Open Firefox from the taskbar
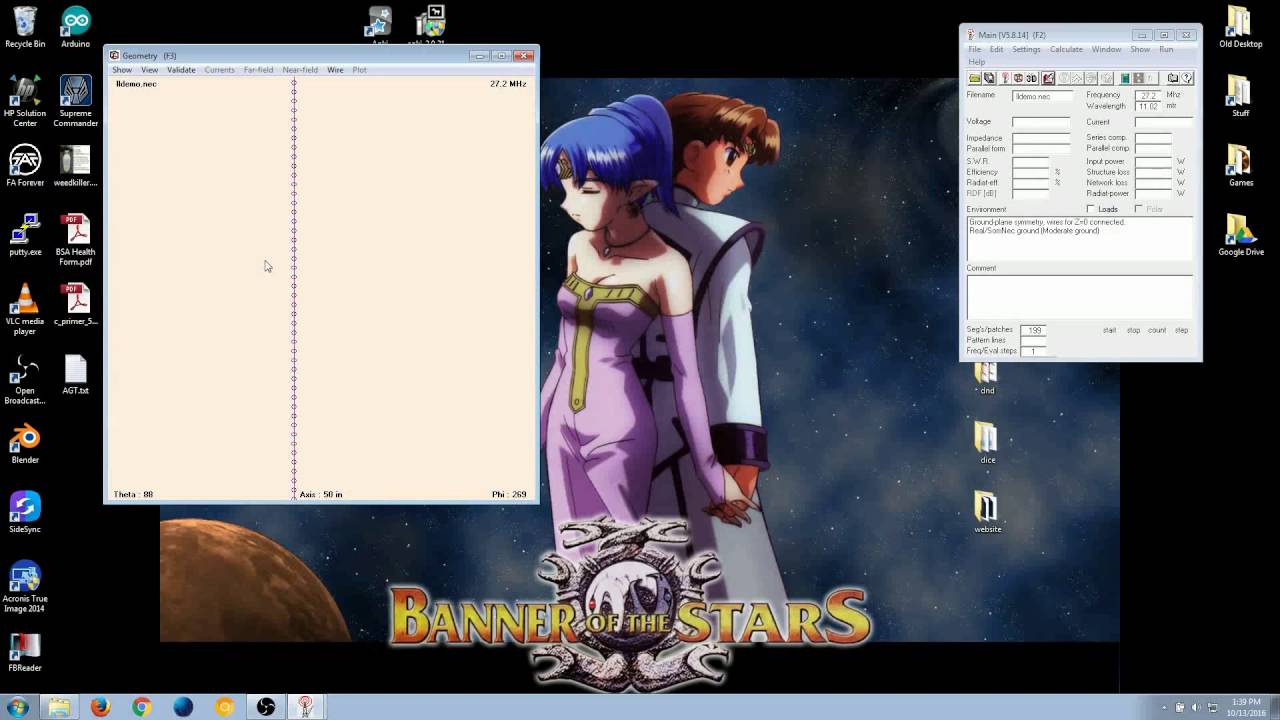This screenshot has width=1280, height=720. (100, 707)
